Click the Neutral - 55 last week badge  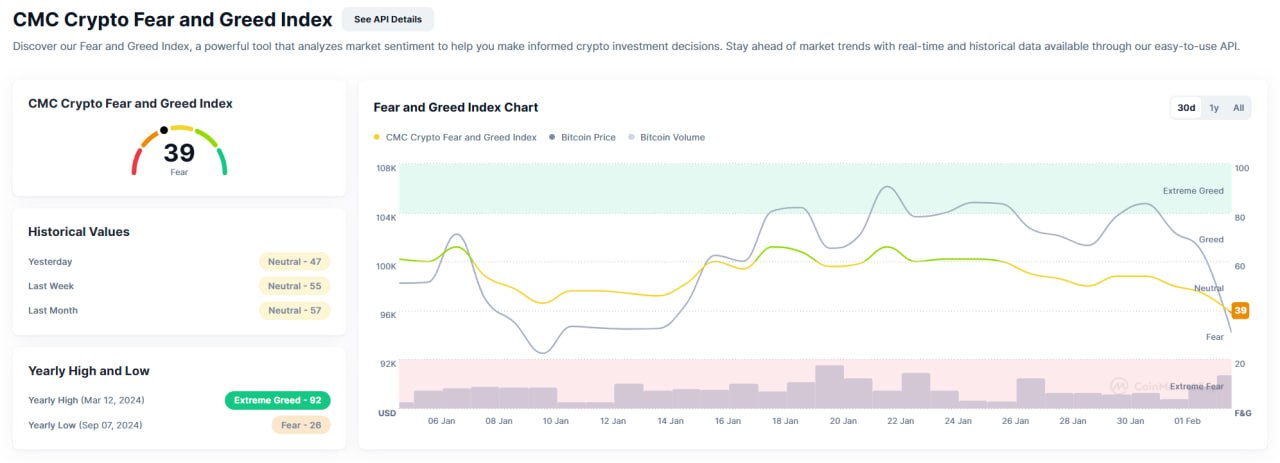click(294, 286)
